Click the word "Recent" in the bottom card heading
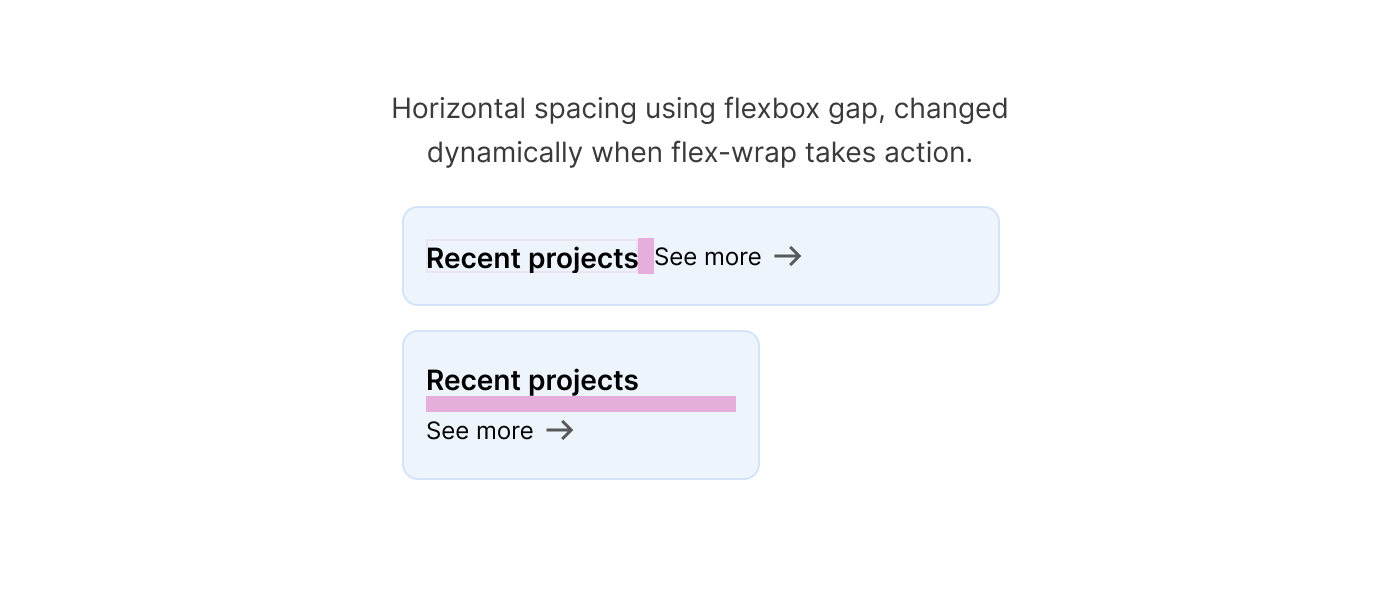The image size is (1400, 600). (x=473, y=380)
